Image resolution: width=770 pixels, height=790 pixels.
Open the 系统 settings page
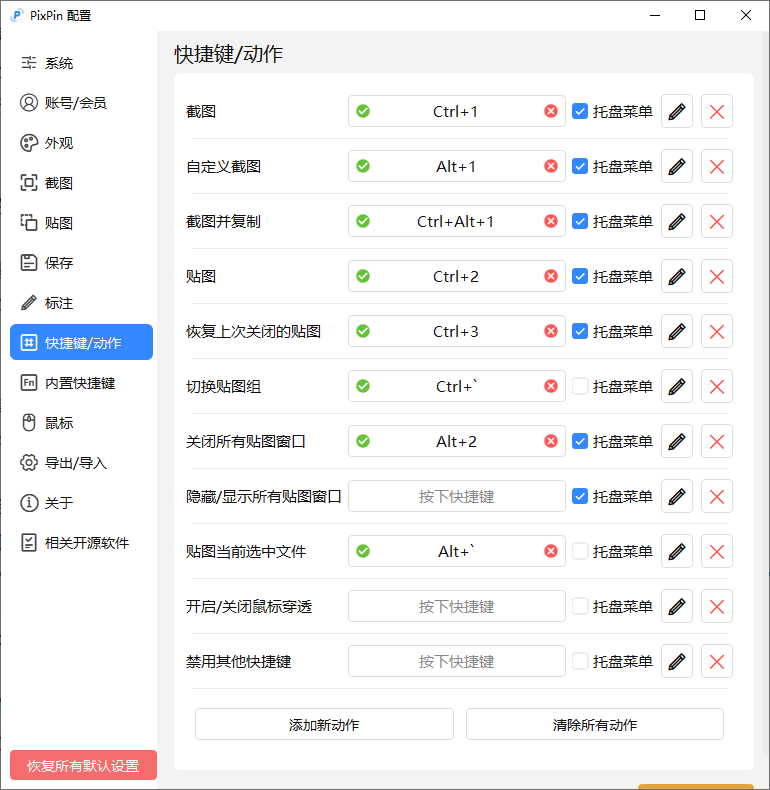[81, 63]
